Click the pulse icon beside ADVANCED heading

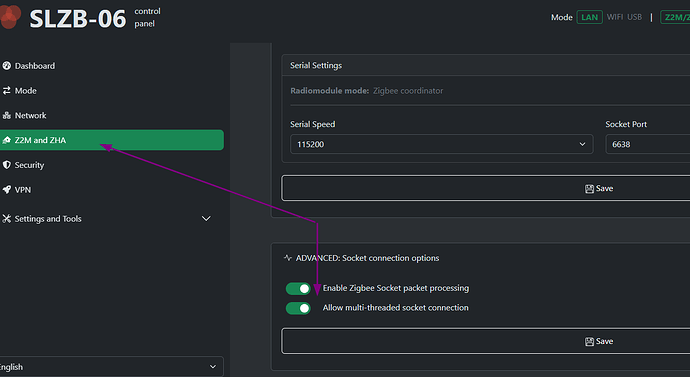288,258
